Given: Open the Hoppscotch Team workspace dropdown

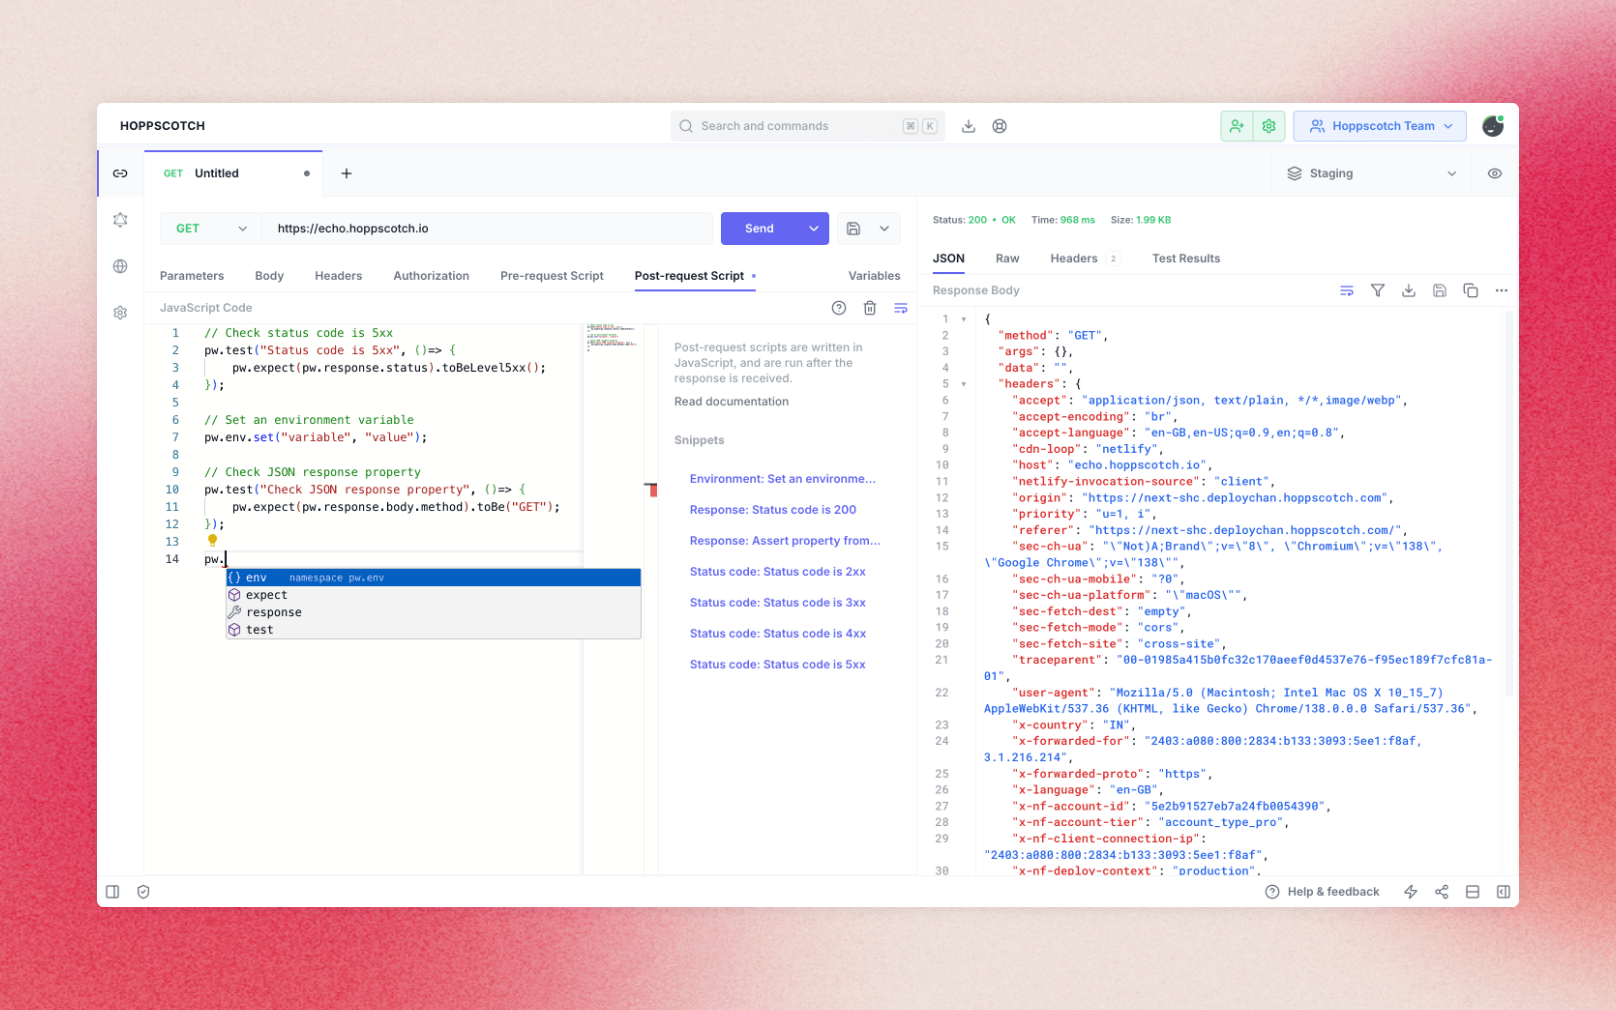Looking at the screenshot, I should pos(1380,126).
